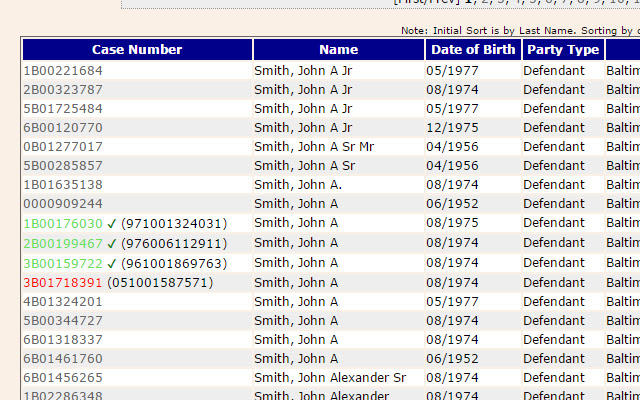Screen dimensions: 640x400
Task: Open case 1B01635138
Action: 63,185
